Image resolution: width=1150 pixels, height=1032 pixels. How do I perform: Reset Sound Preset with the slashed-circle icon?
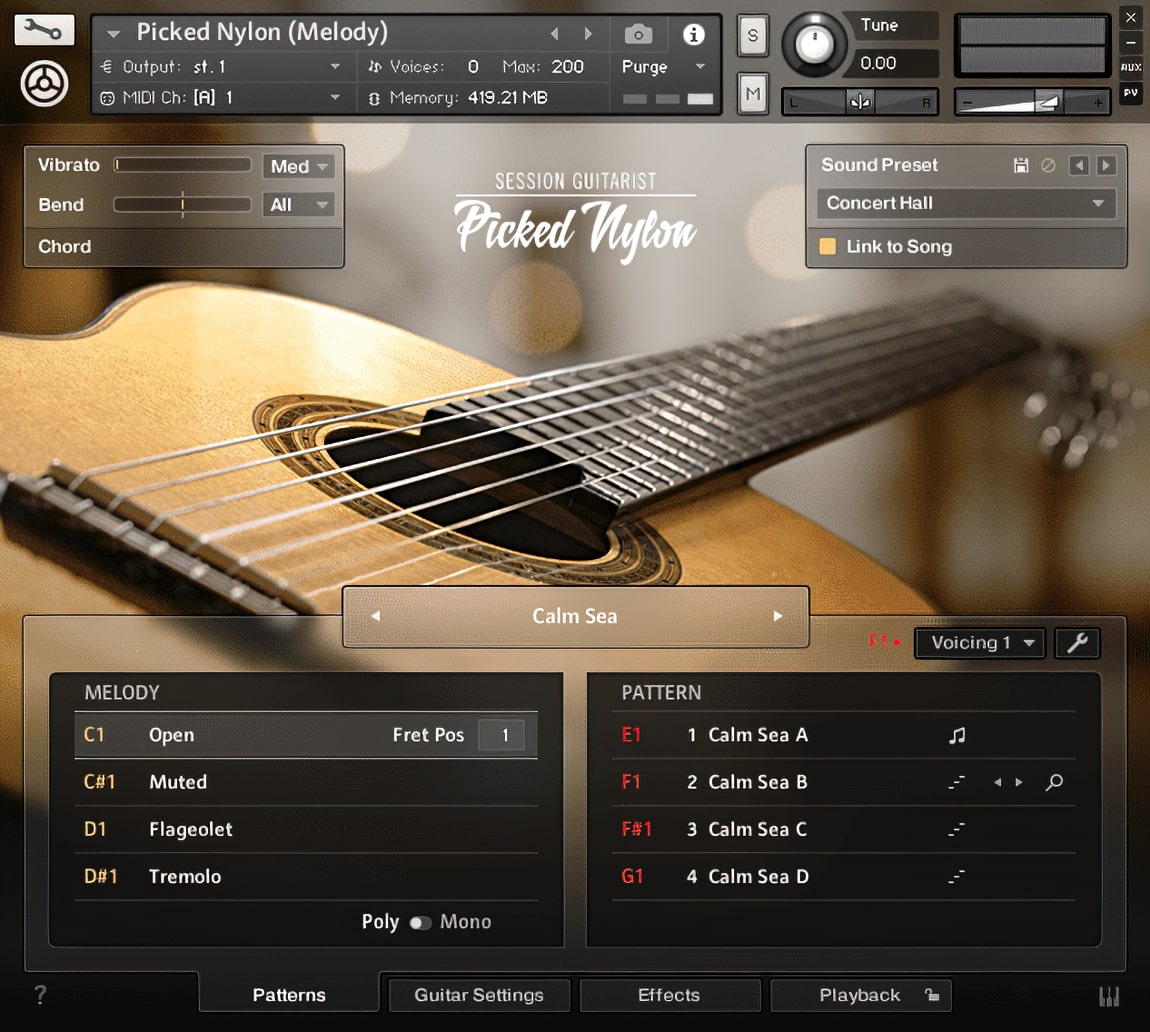tap(1048, 165)
